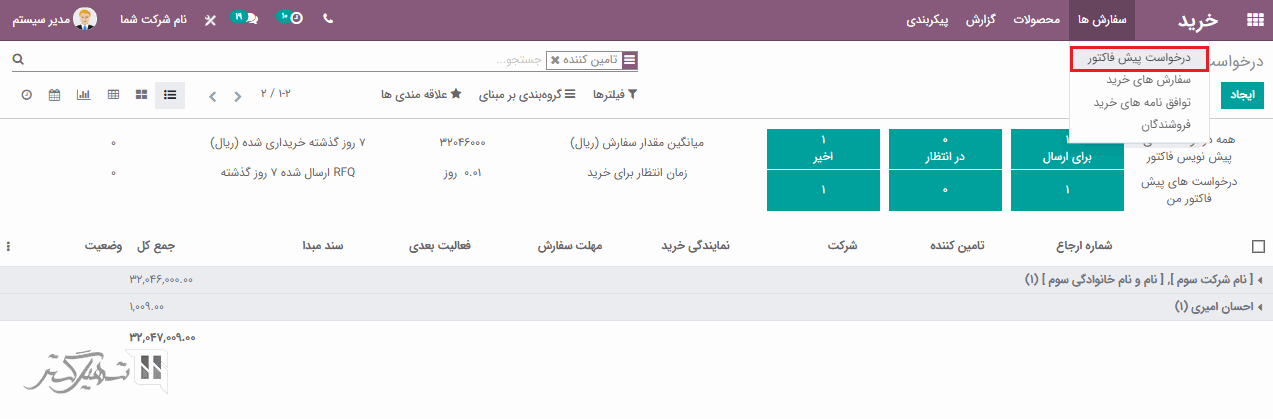
Task: Open the apps grid menu
Action: (x=1254, y=20)
